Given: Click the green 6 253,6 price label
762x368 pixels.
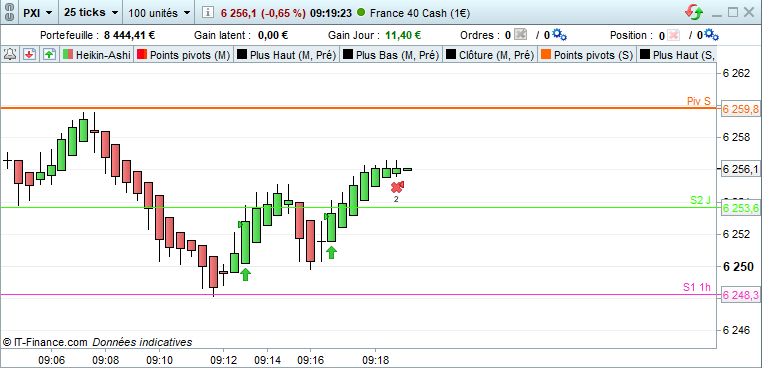Looking at the screenshot, I should pyautogui.click(x=741, y=209).
